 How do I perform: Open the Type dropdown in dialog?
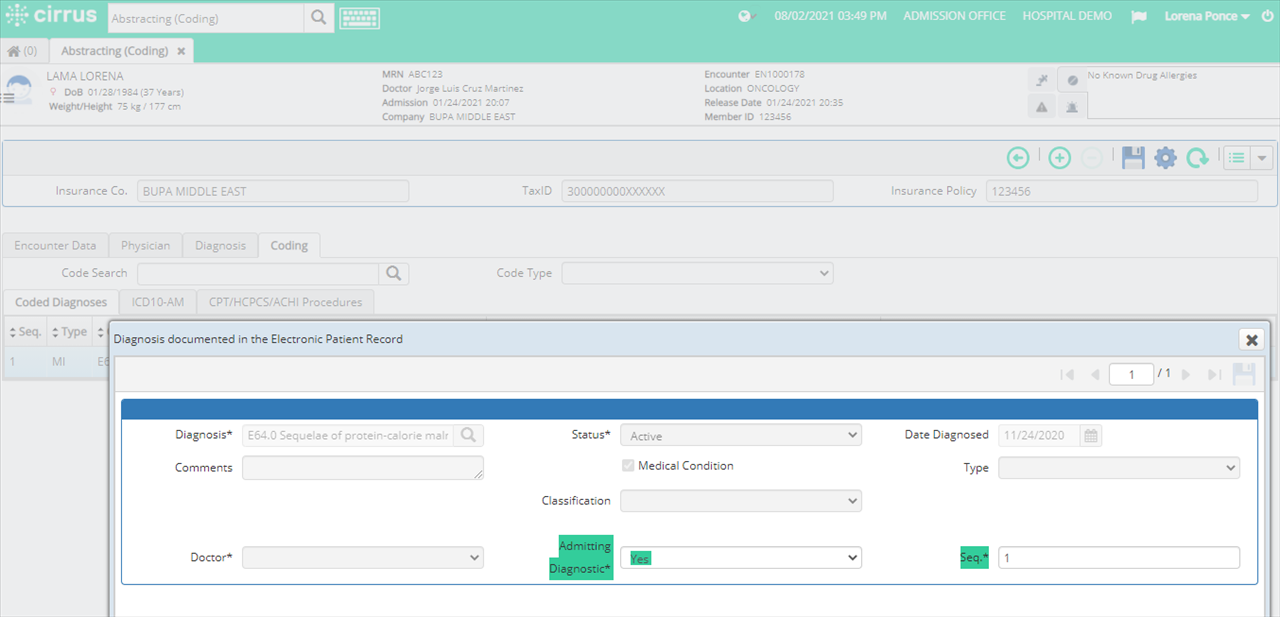pos(1119,468)
